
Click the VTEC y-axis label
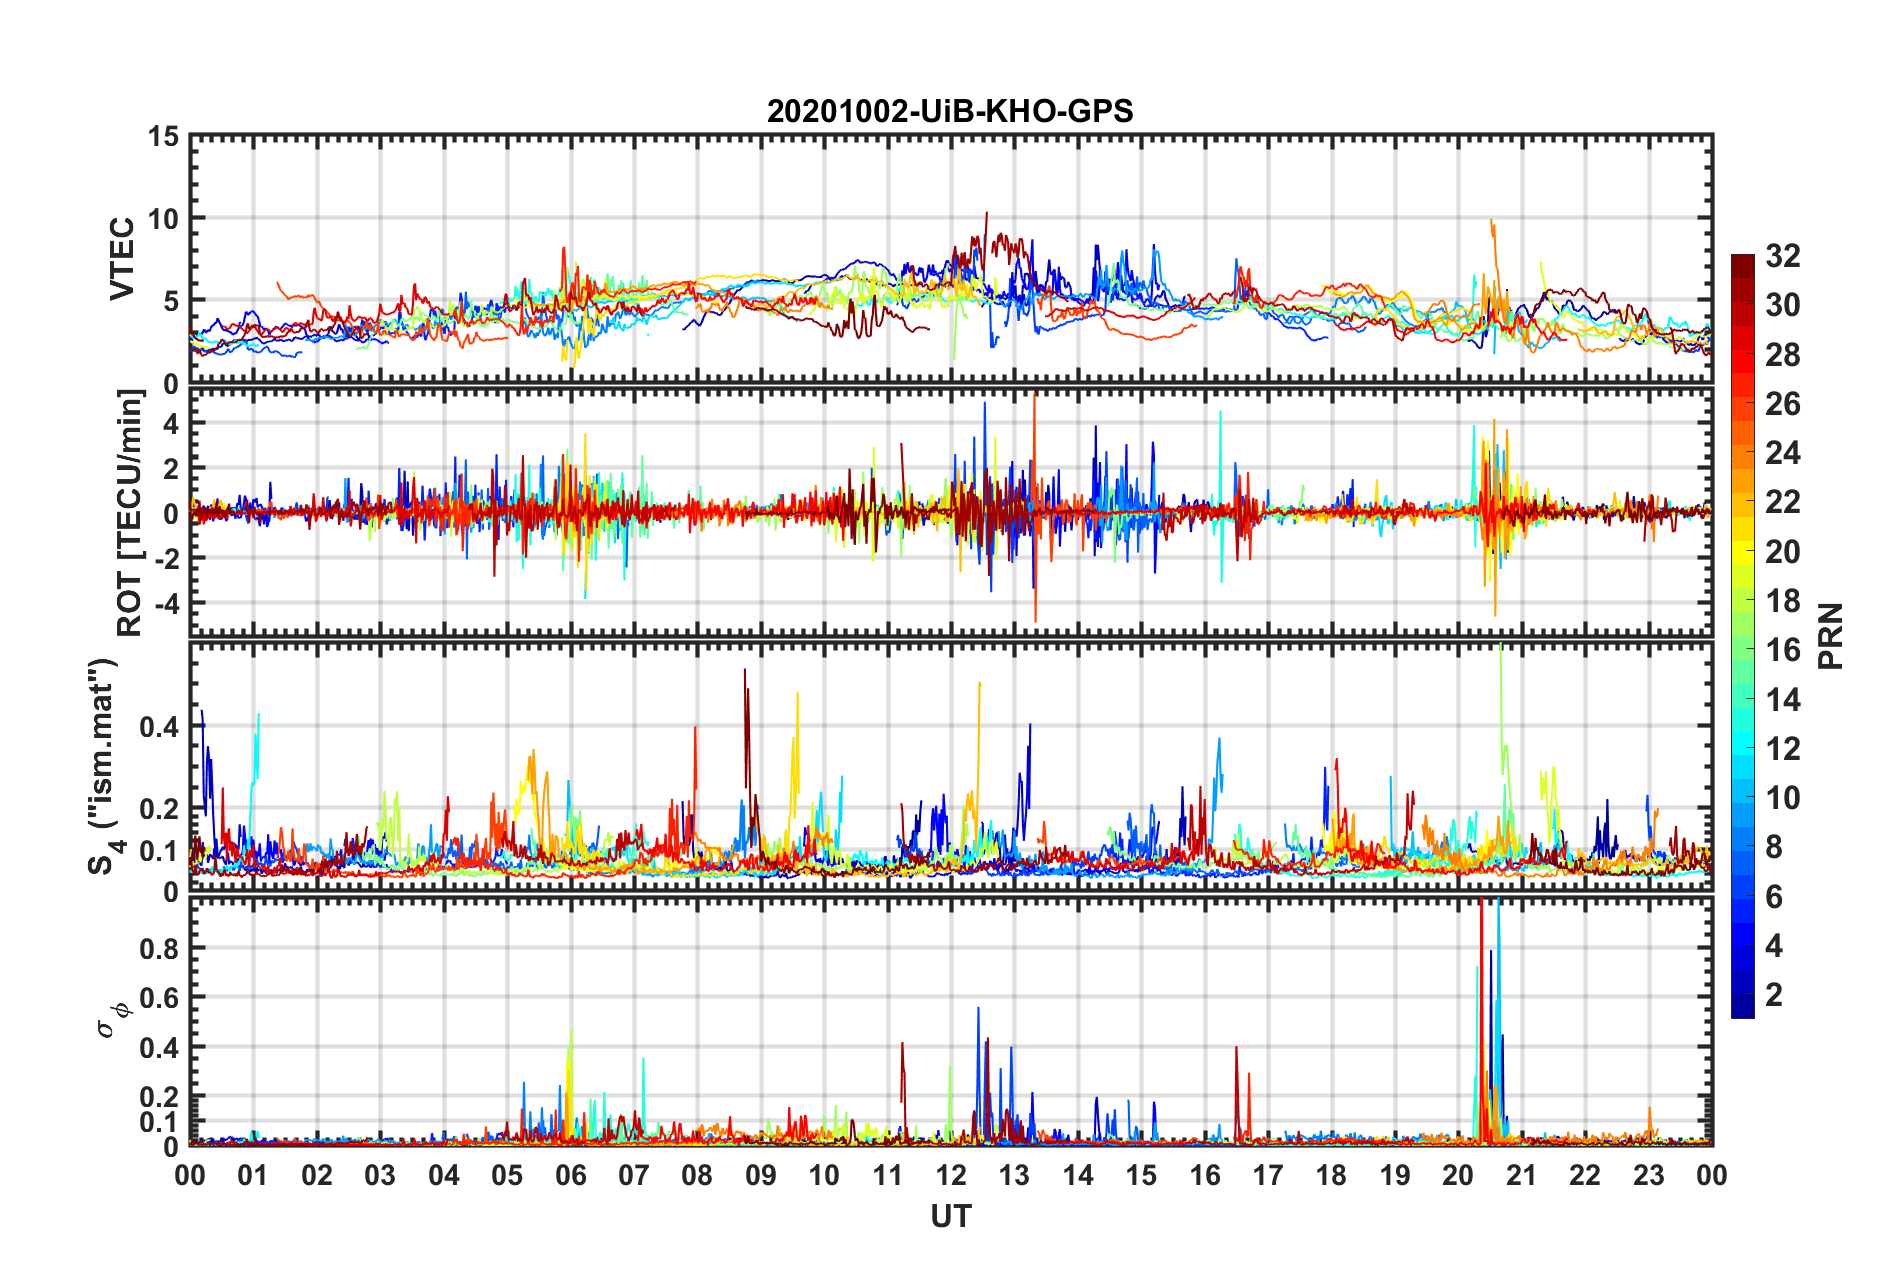coord(122,258)
